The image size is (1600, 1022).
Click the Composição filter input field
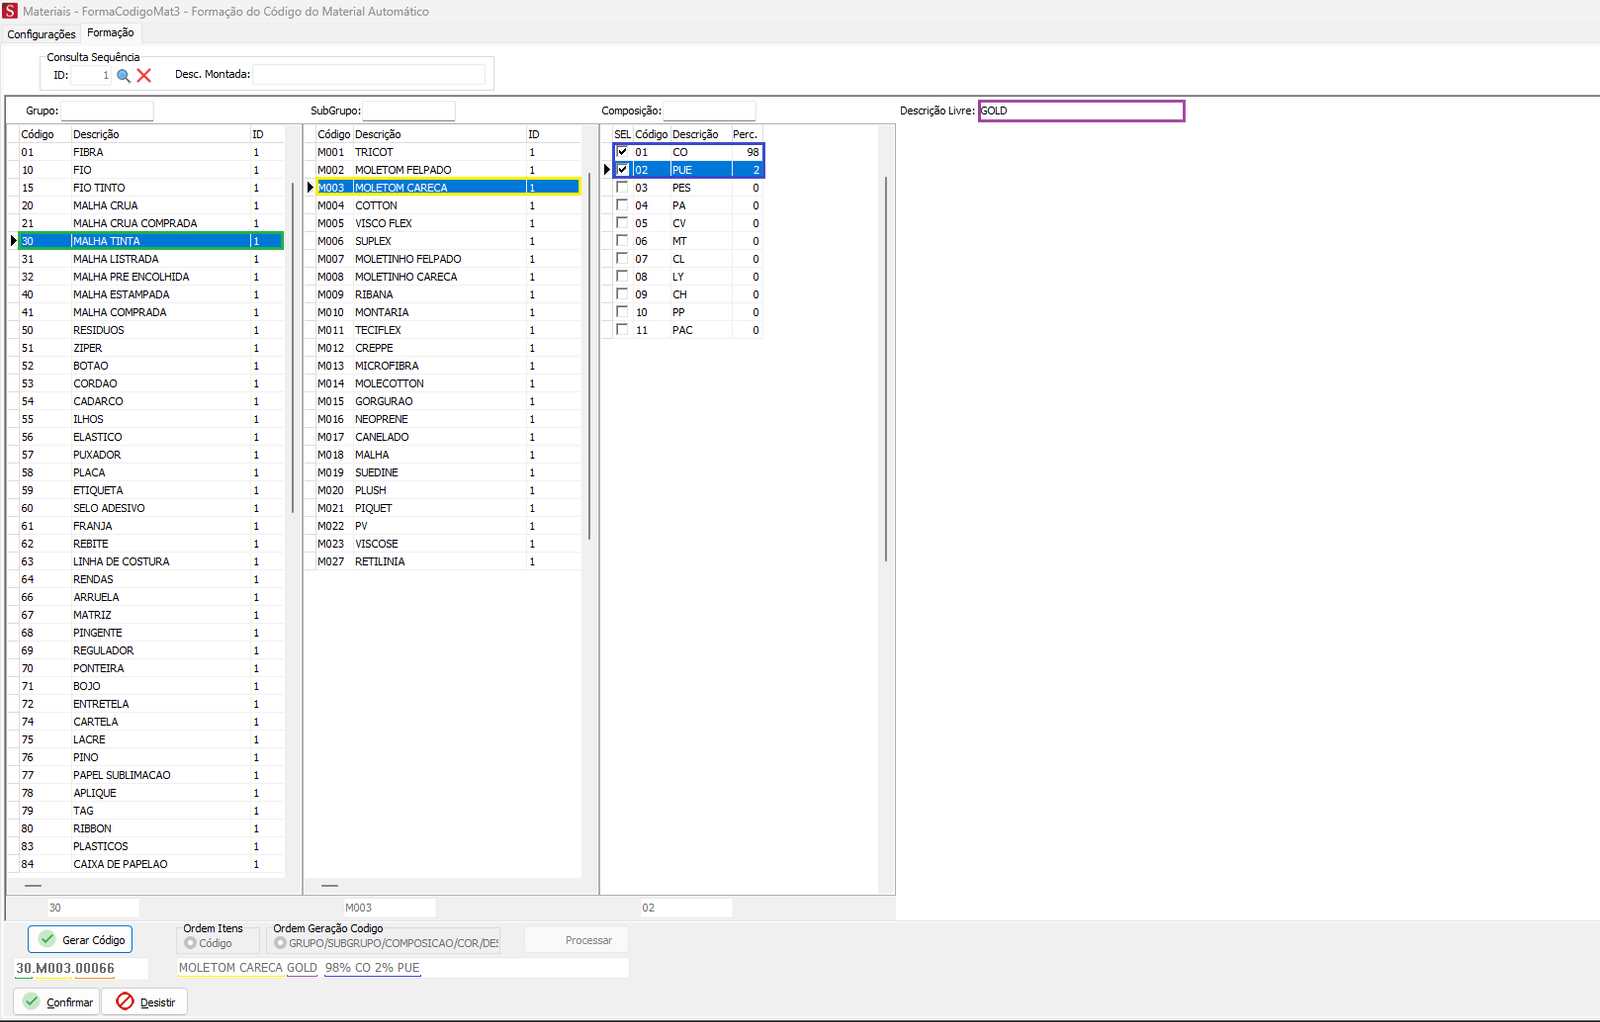(709, 111)
